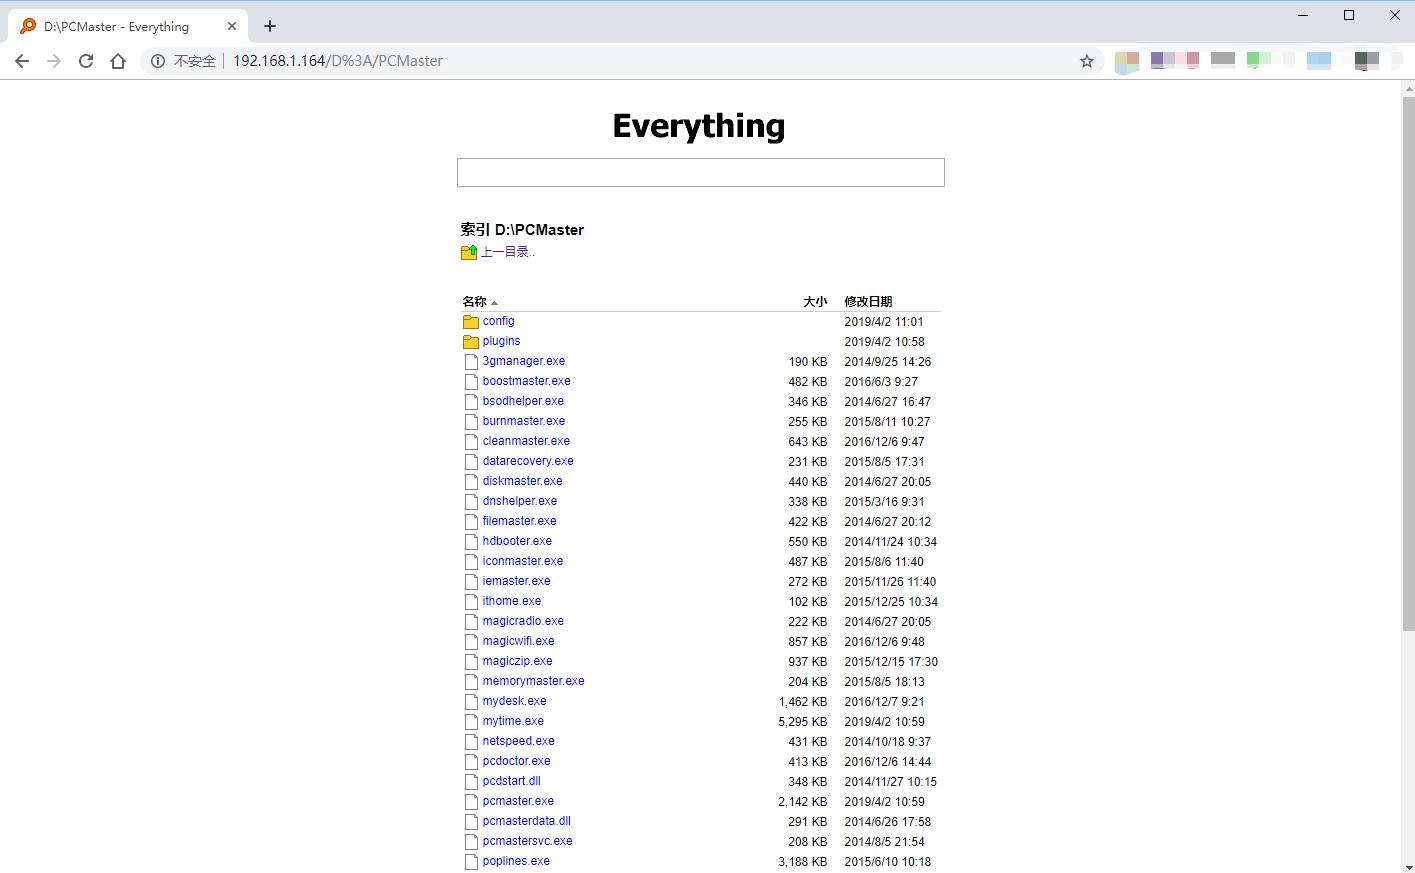View site info next to 不安全
1415x873 pixels.
pyautogui.click(x=158, y=61)
